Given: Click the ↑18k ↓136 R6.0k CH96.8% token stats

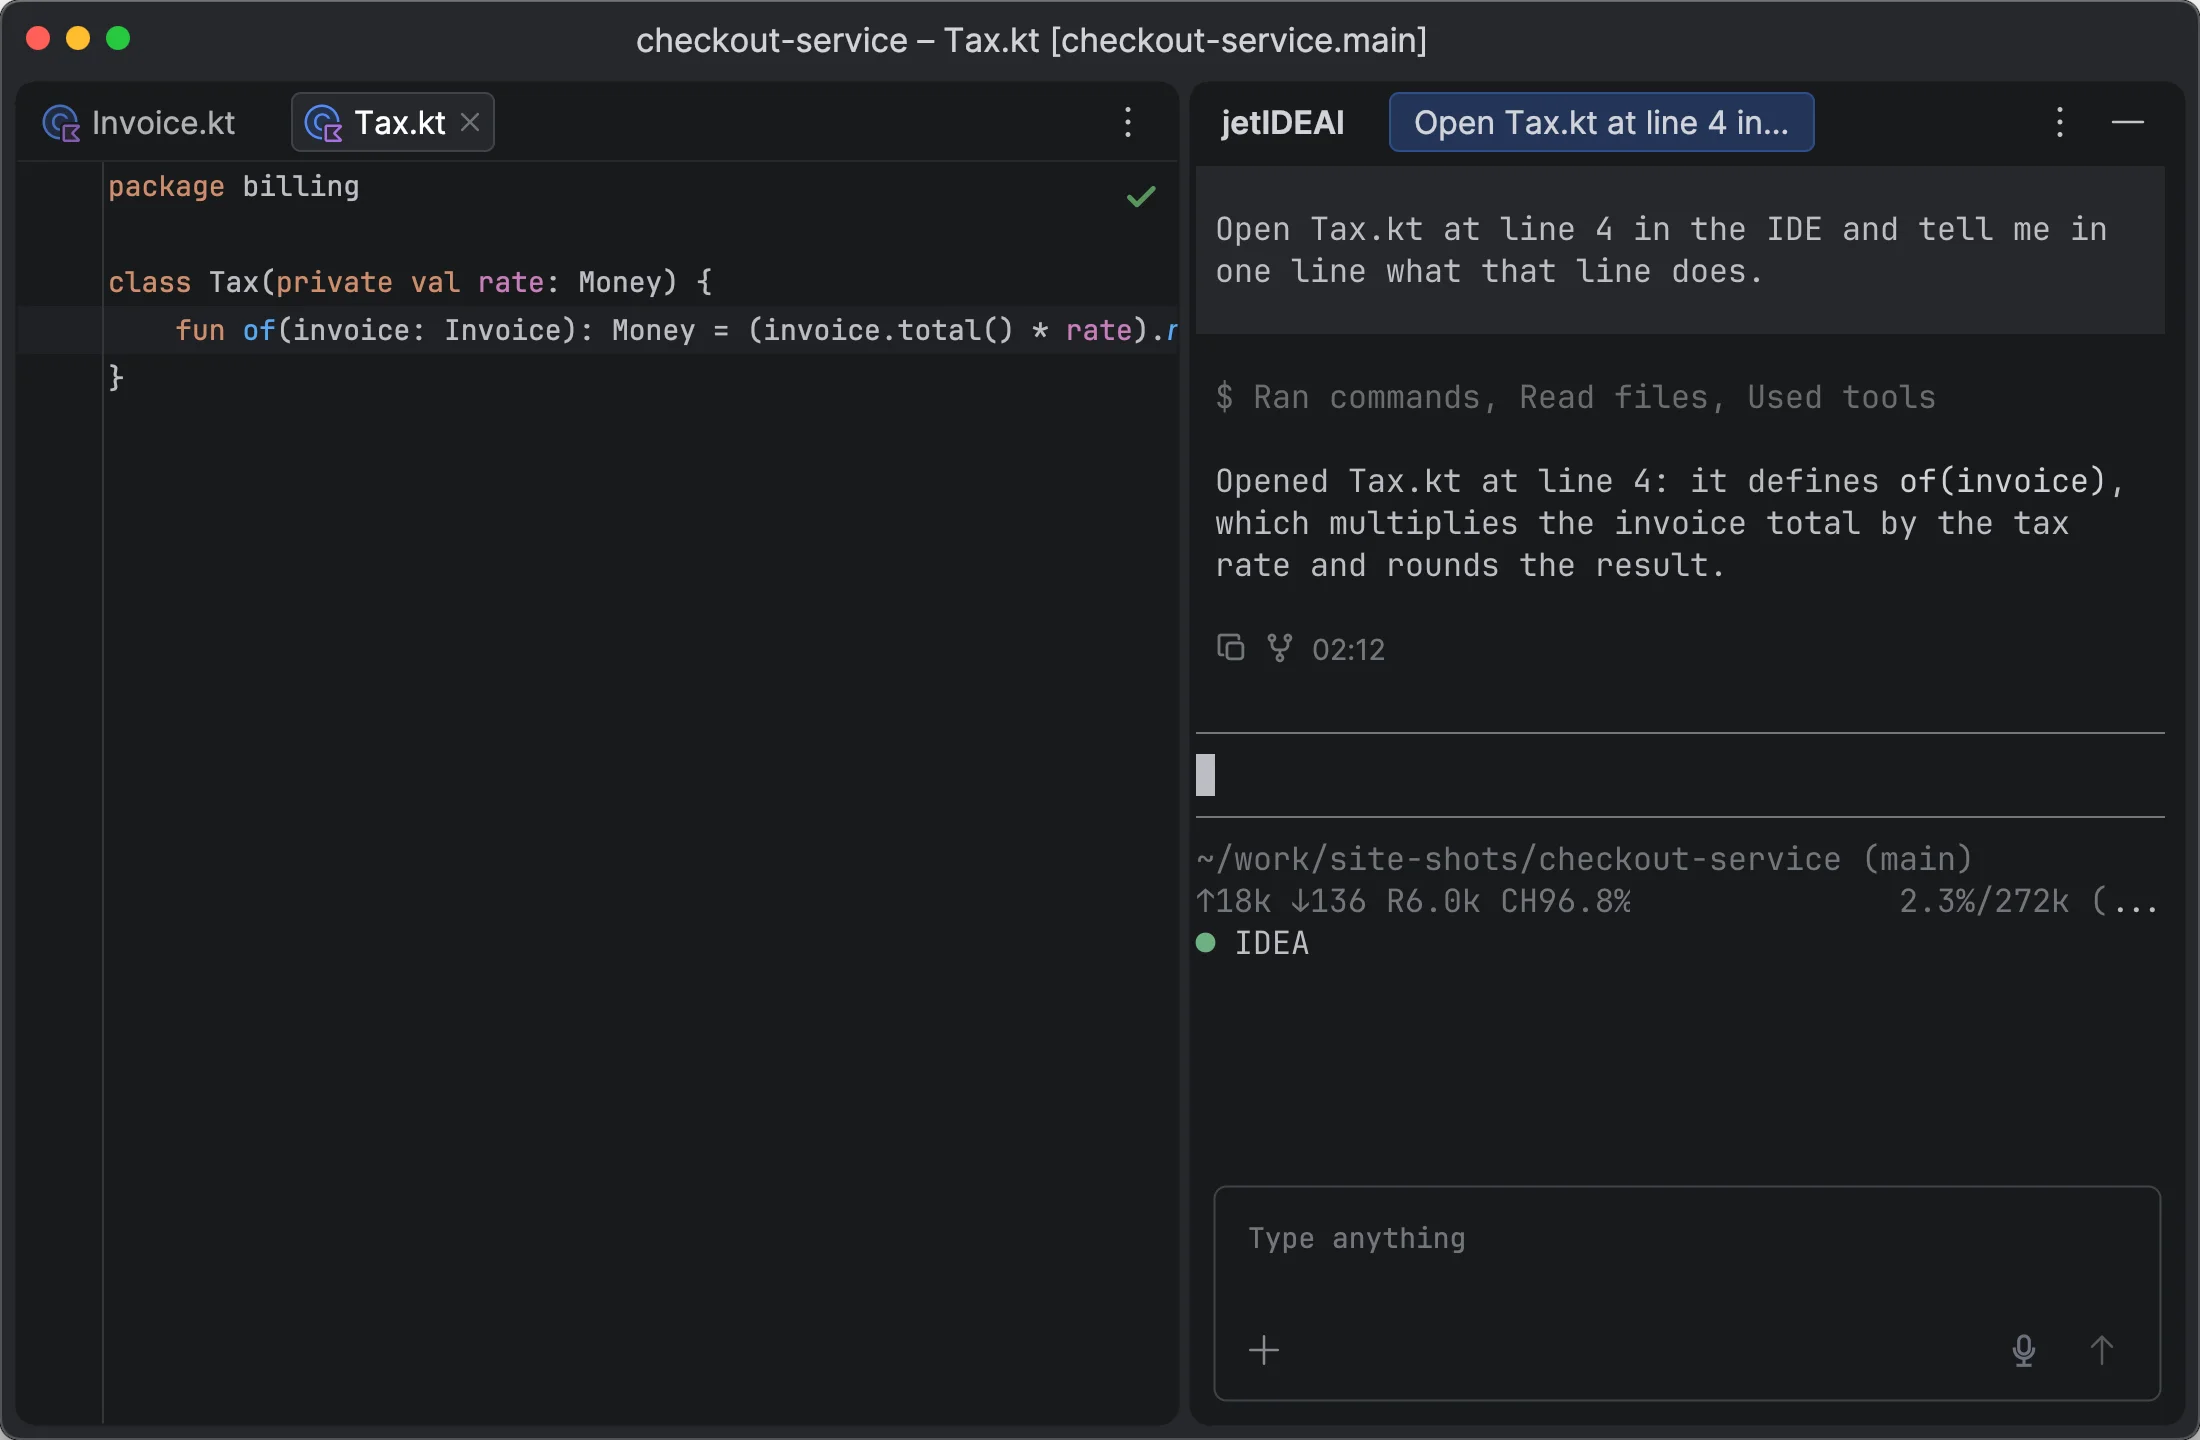Looking at the screenshot, I should pyautogui.click(x=1413, y=901).
